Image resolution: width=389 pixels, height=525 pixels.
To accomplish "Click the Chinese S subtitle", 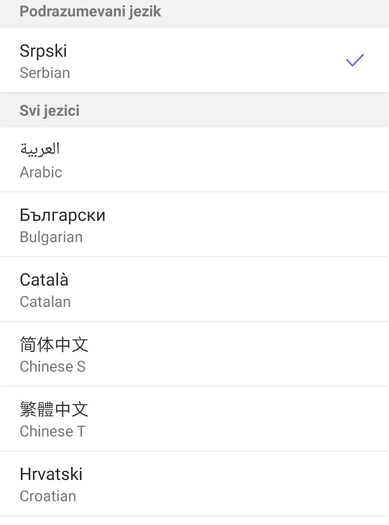I will point(53,367).
